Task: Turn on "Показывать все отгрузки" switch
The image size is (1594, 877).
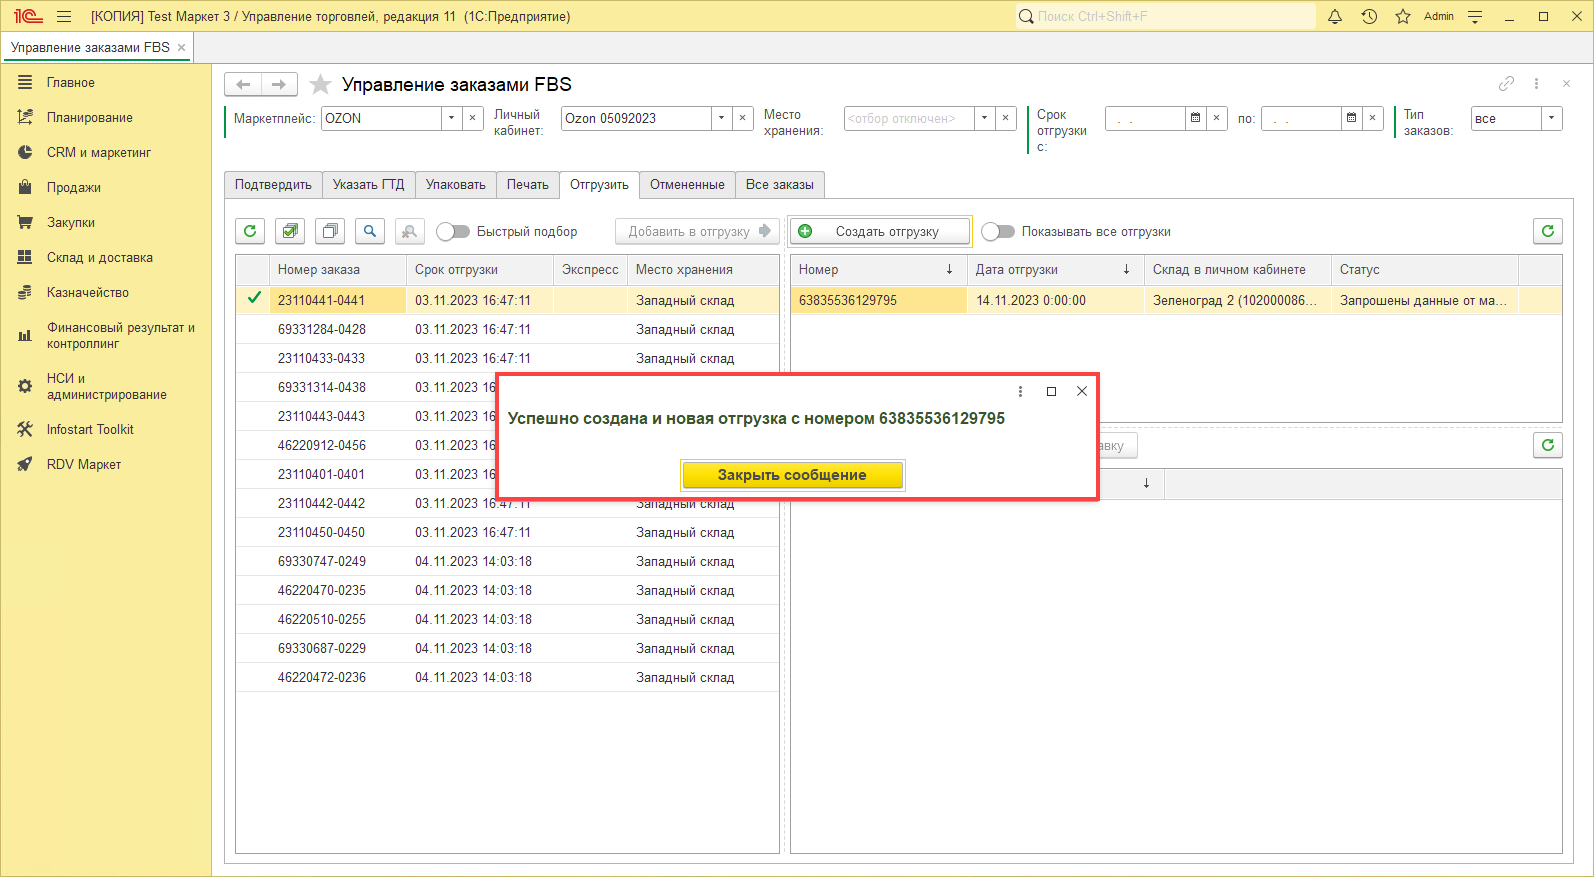Action: [997, 231]
